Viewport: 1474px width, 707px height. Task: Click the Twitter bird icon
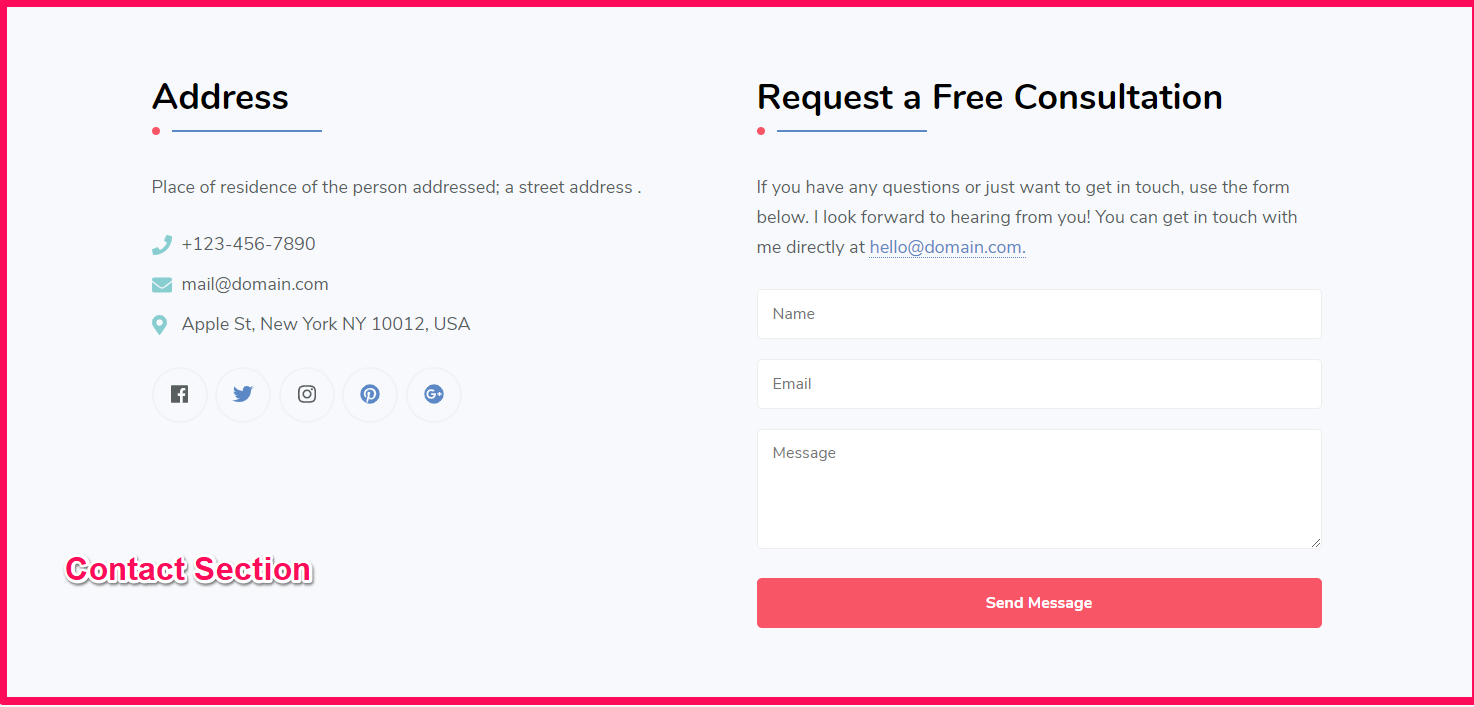[x=243, y=394]
